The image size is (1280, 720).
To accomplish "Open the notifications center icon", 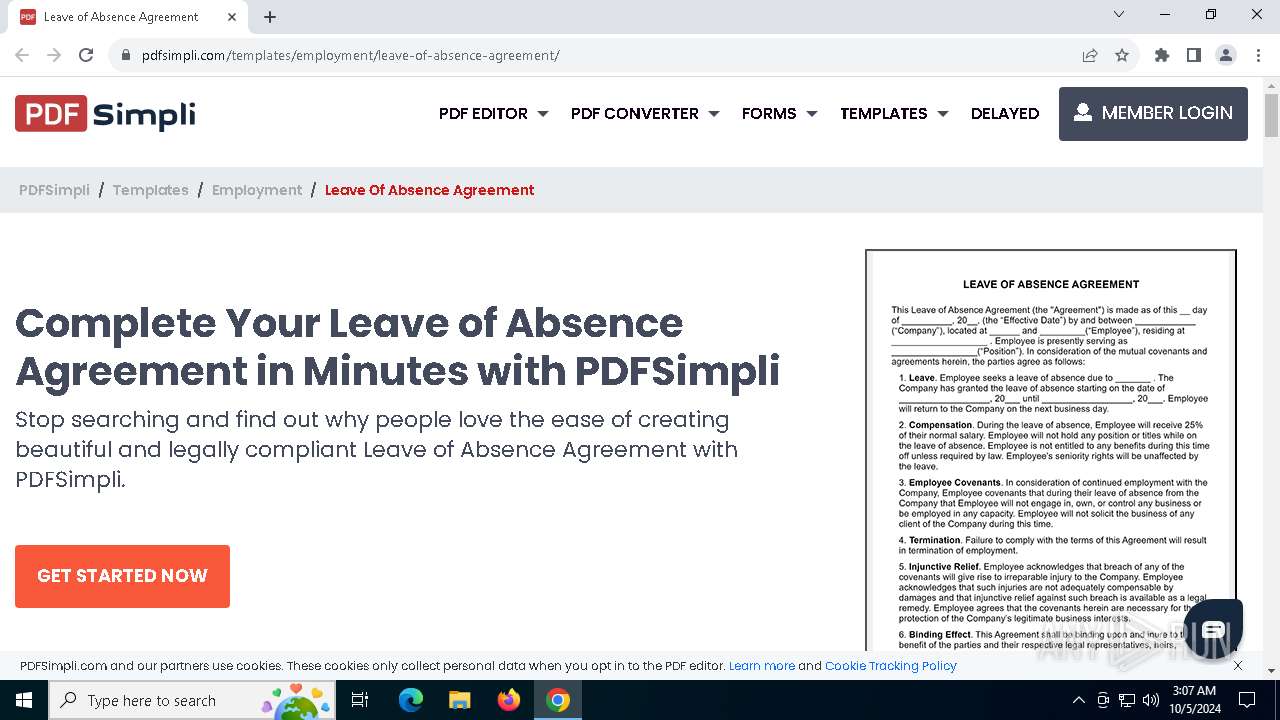I will [x=1247, y=700].
